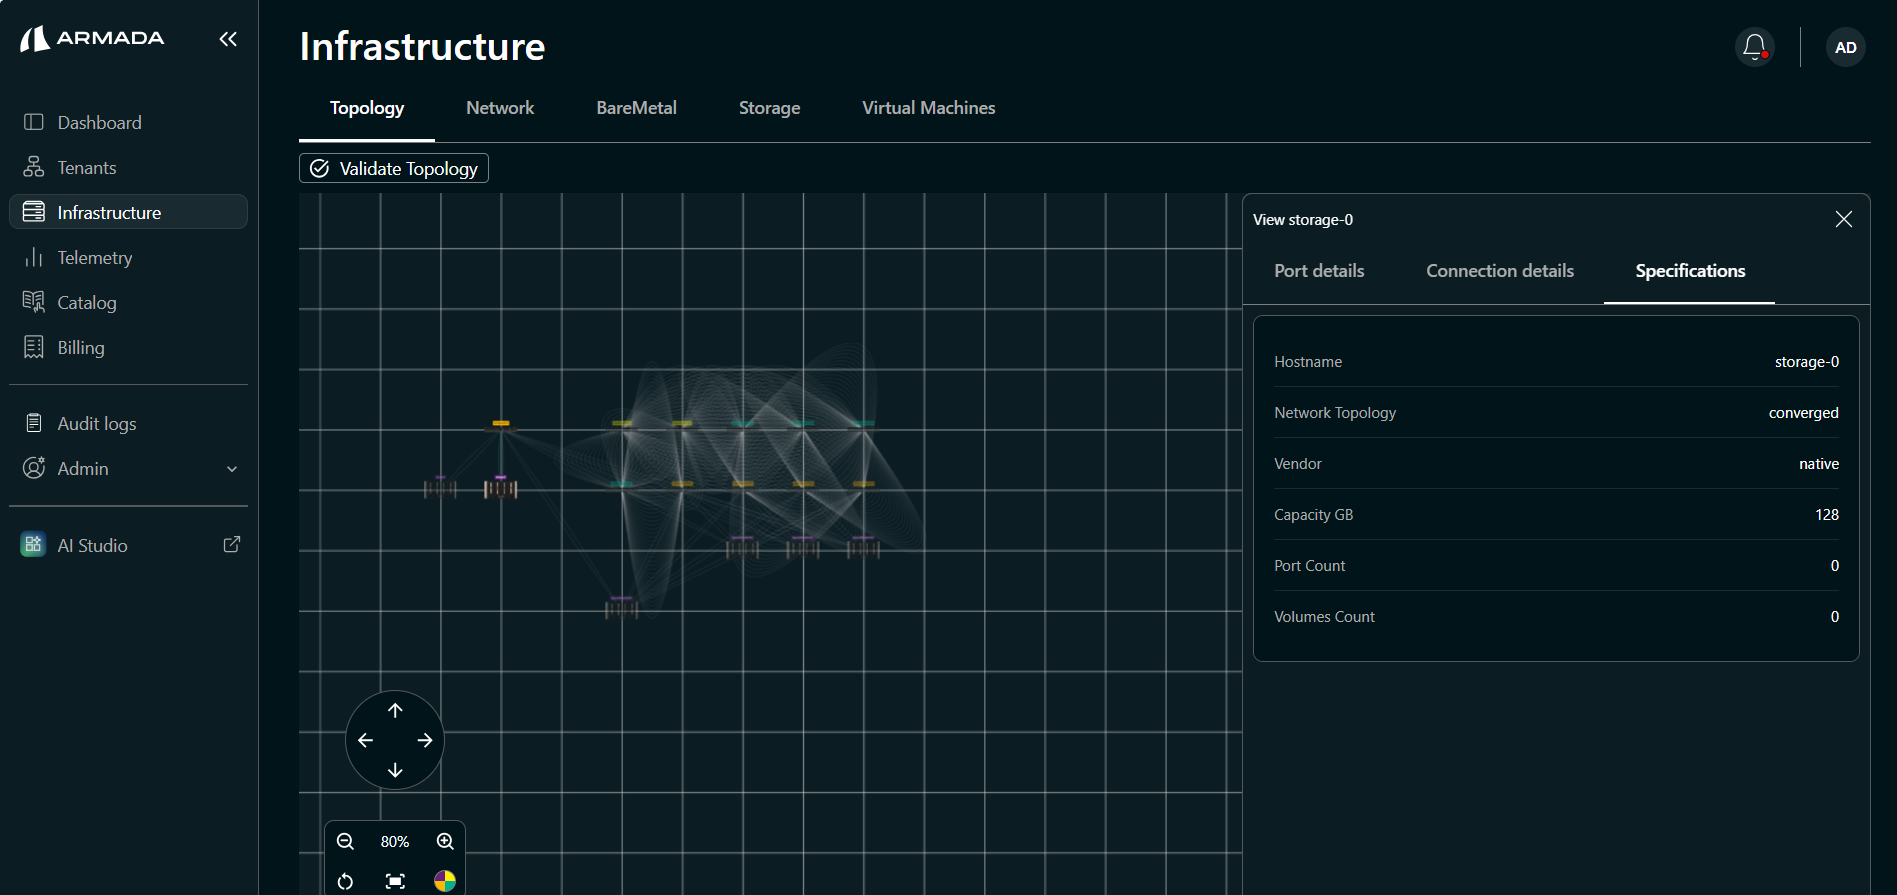This screenshot has height=895, width=1897.
Task: Collapse the sidebar with double-chevron icon
Action: point(228,39)
